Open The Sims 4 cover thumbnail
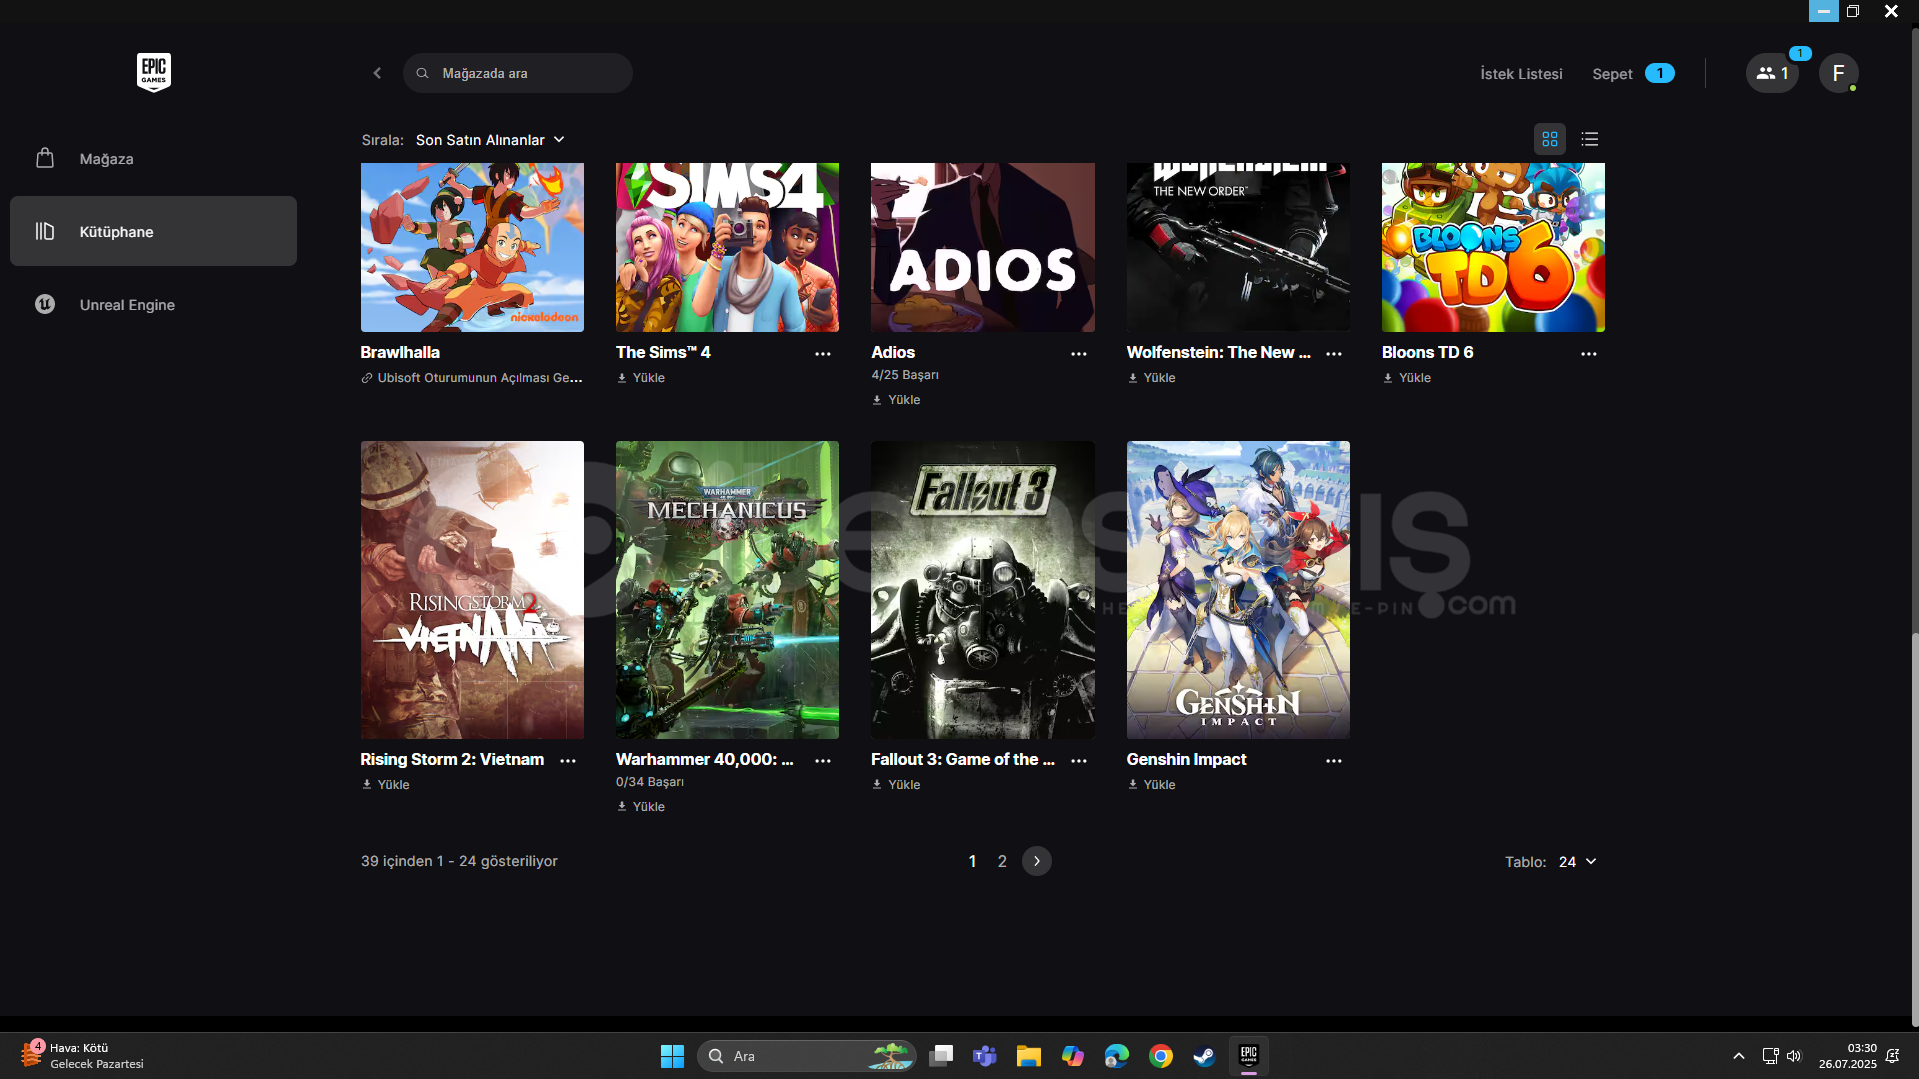 pos(727,247)
